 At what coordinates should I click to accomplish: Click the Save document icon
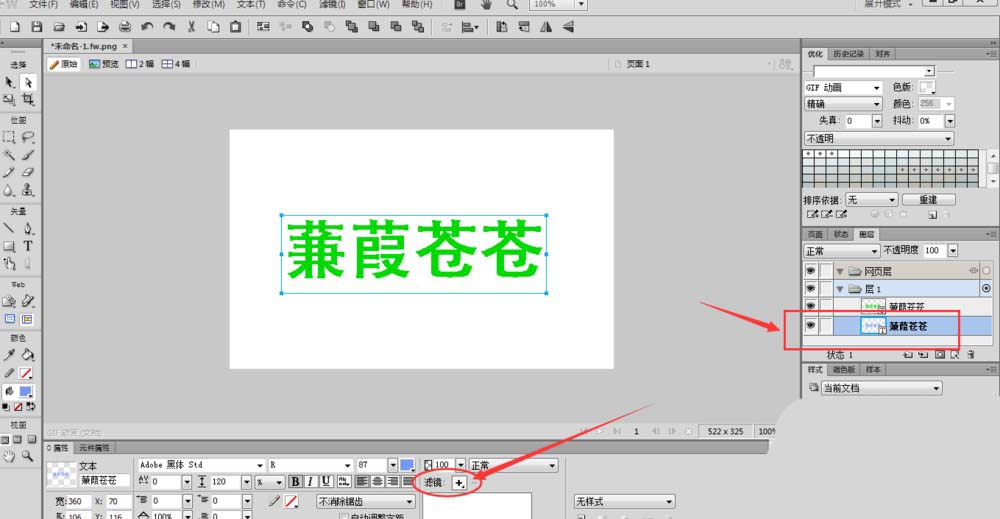tap(36, 26)
